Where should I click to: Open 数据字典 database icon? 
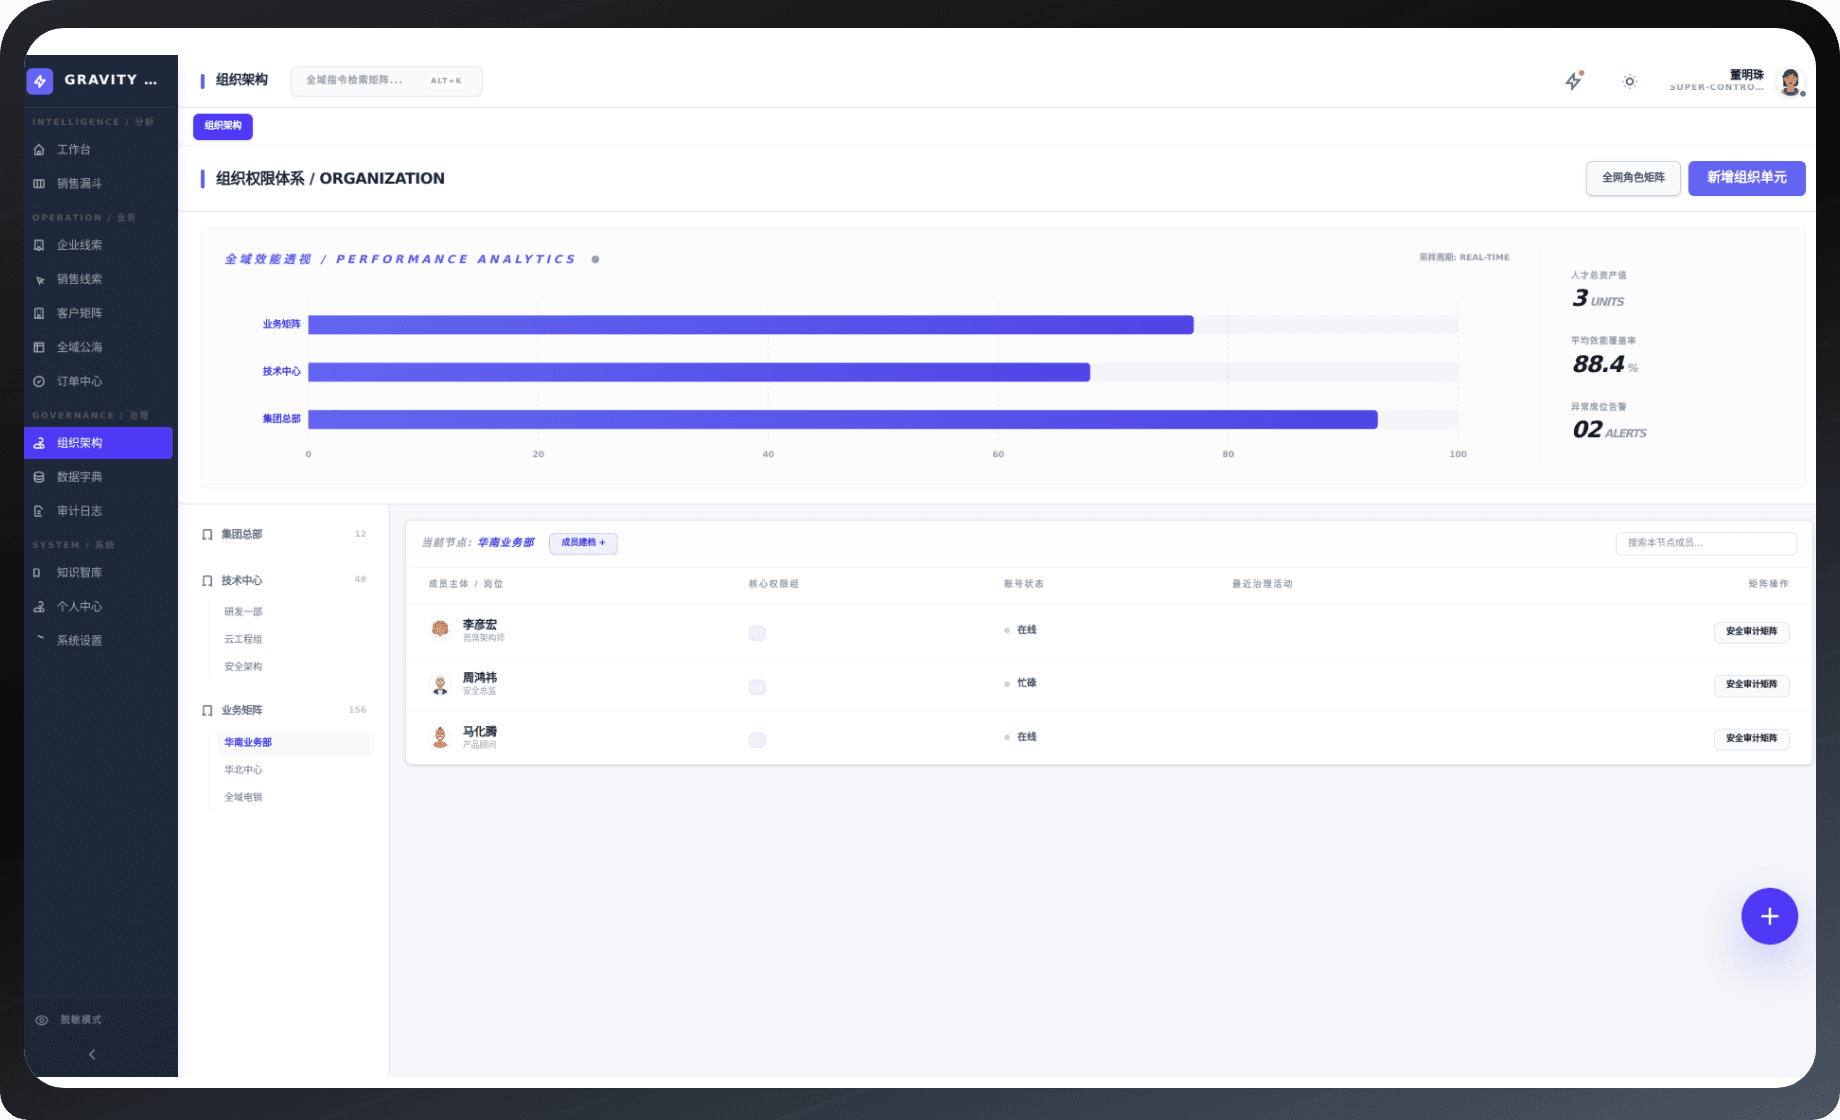39,477
